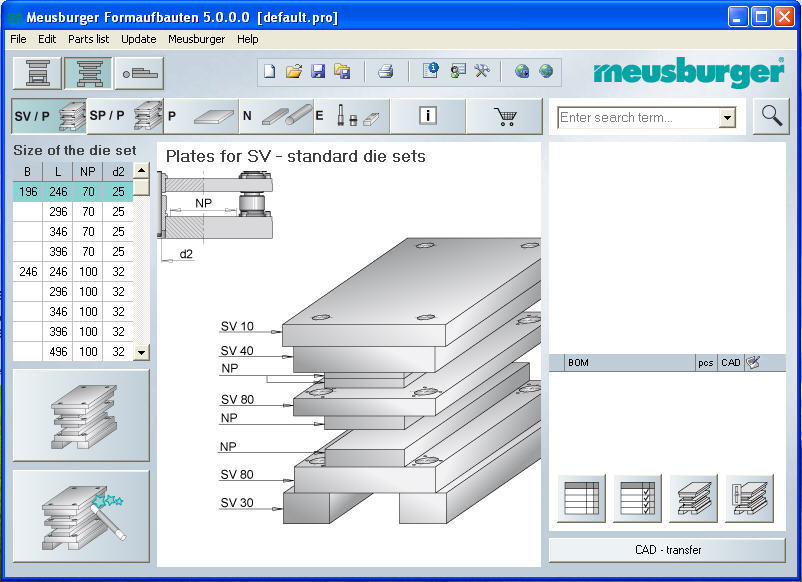Viewport: 802px width, 582px height.
Task: Click the SV 30 plate label
Action: (237, 502)
